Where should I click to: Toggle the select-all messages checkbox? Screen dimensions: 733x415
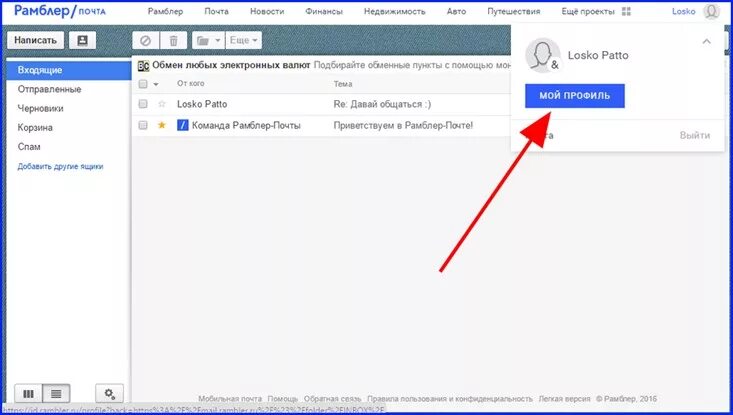[143, 84]
